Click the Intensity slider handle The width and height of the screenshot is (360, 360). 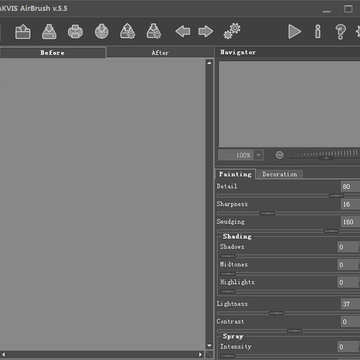(x=228, y=356)
